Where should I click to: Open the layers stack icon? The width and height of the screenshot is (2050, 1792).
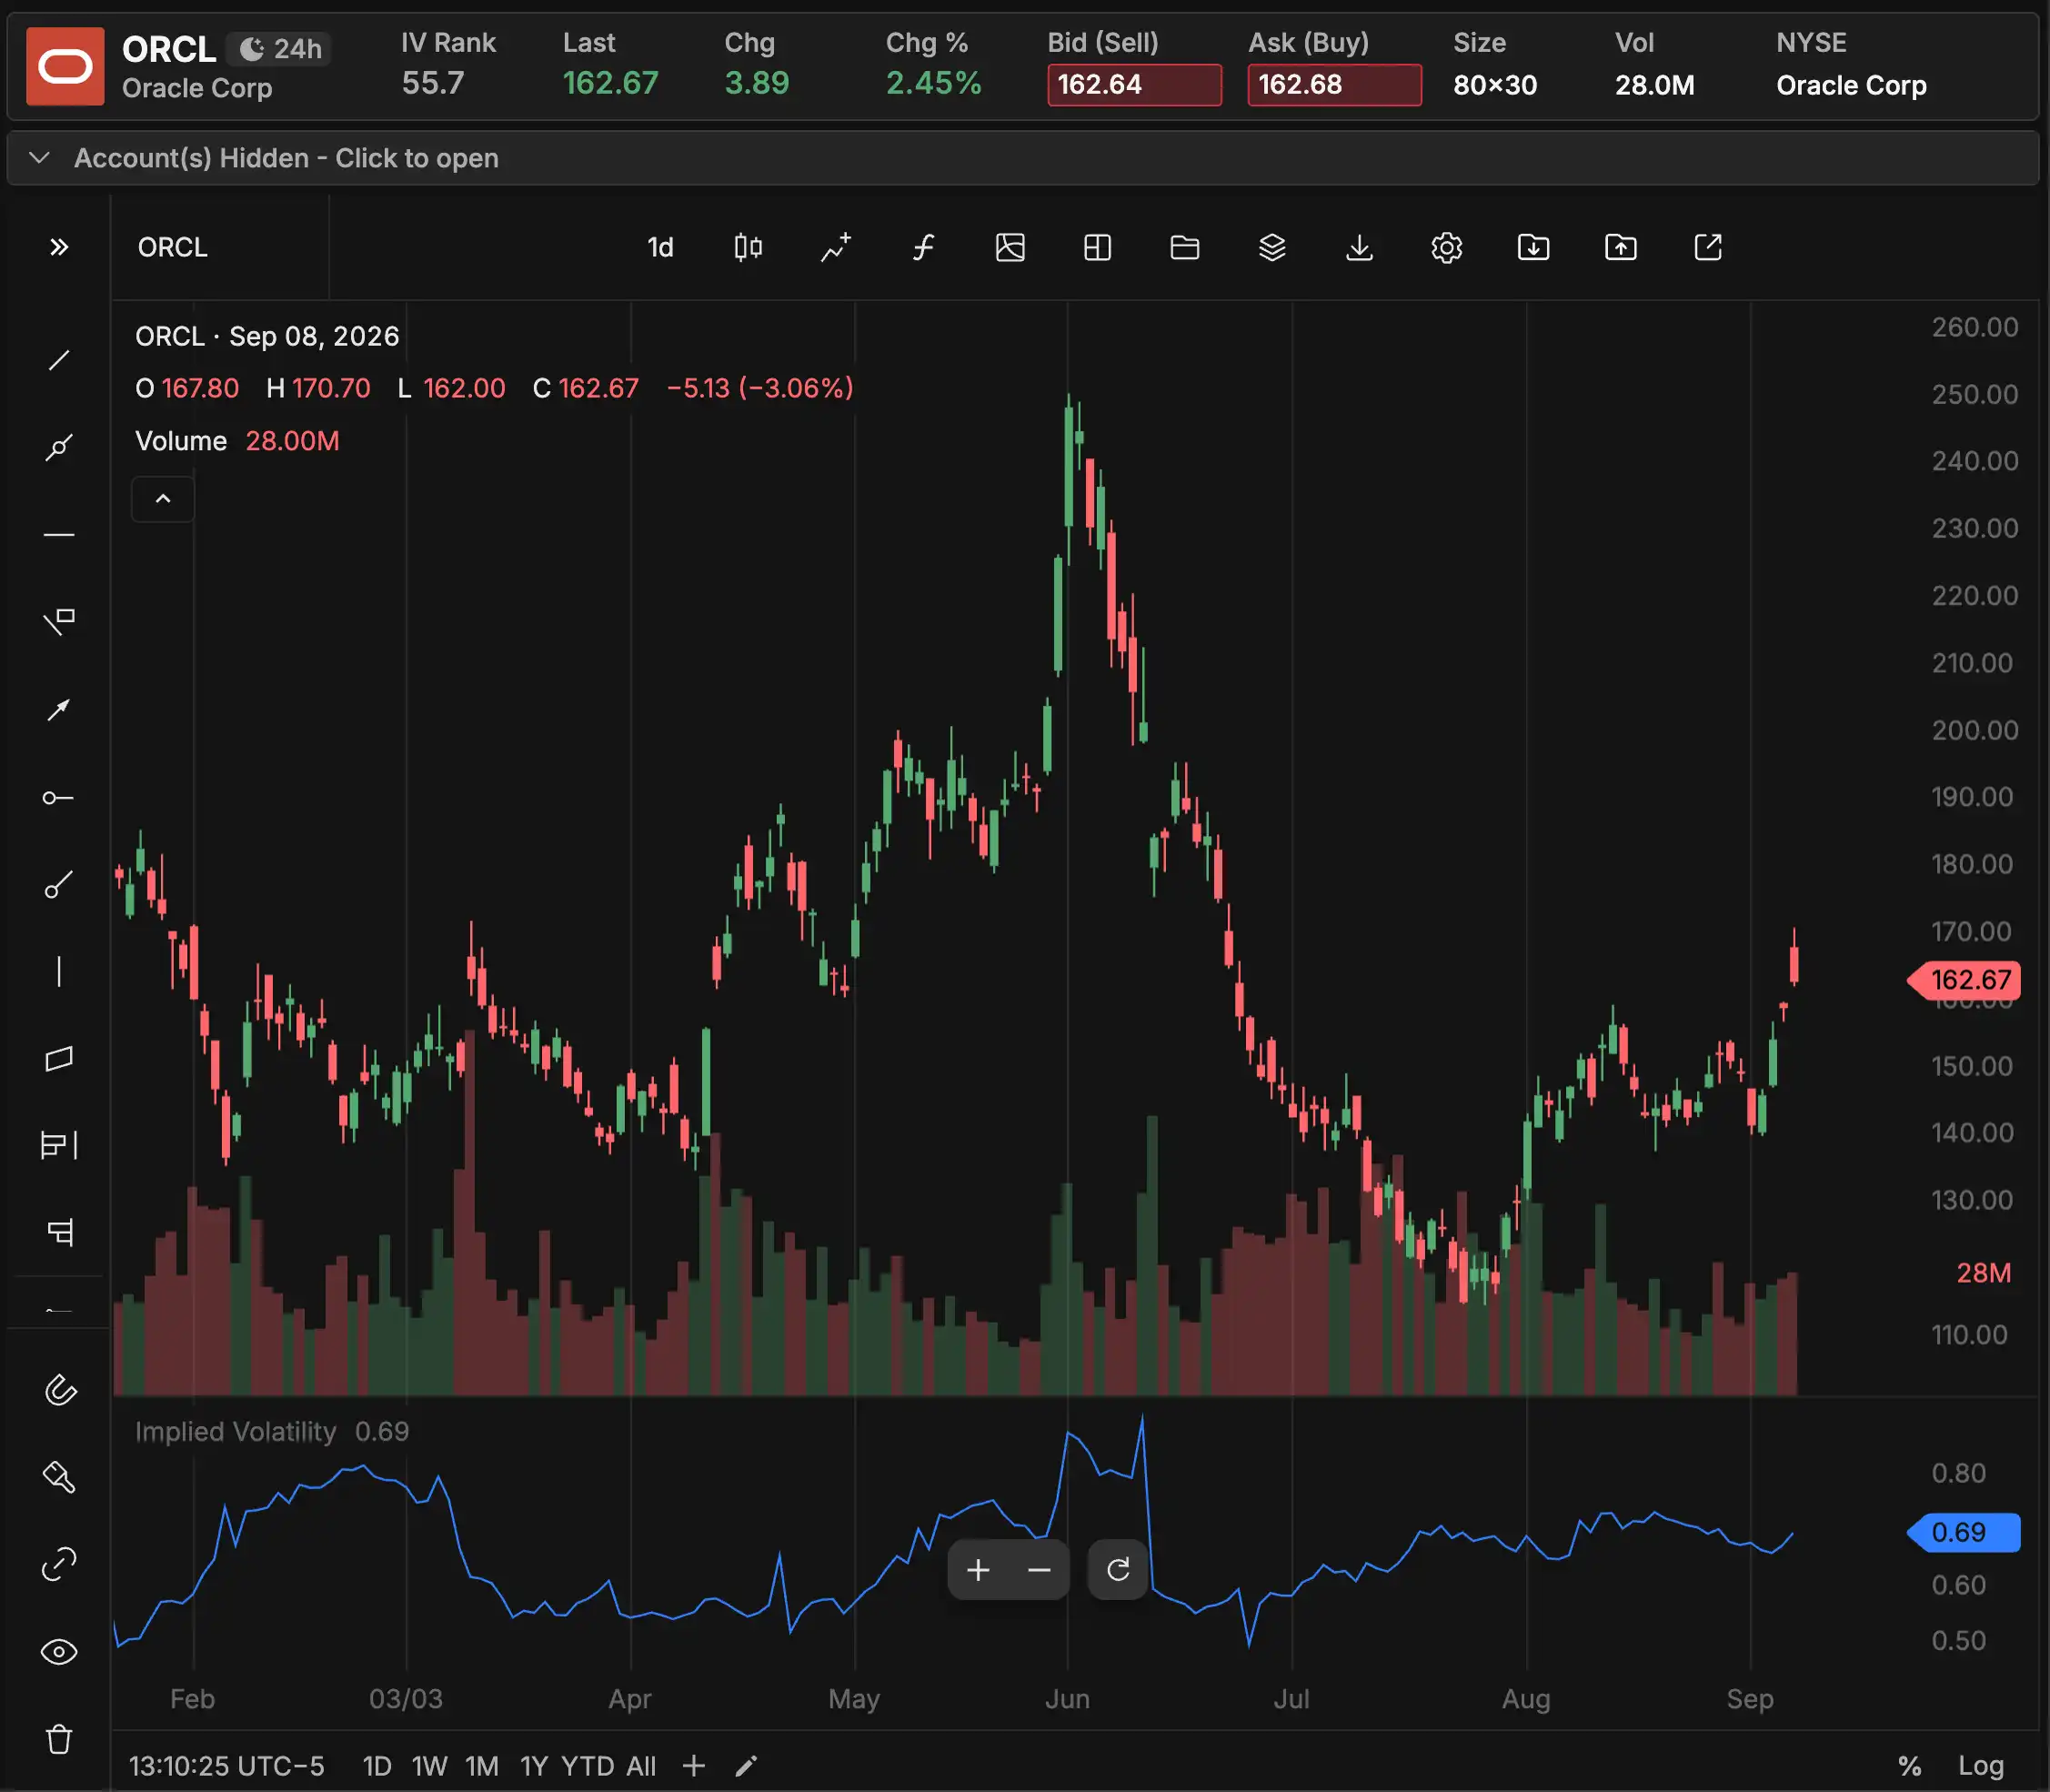1272,247
